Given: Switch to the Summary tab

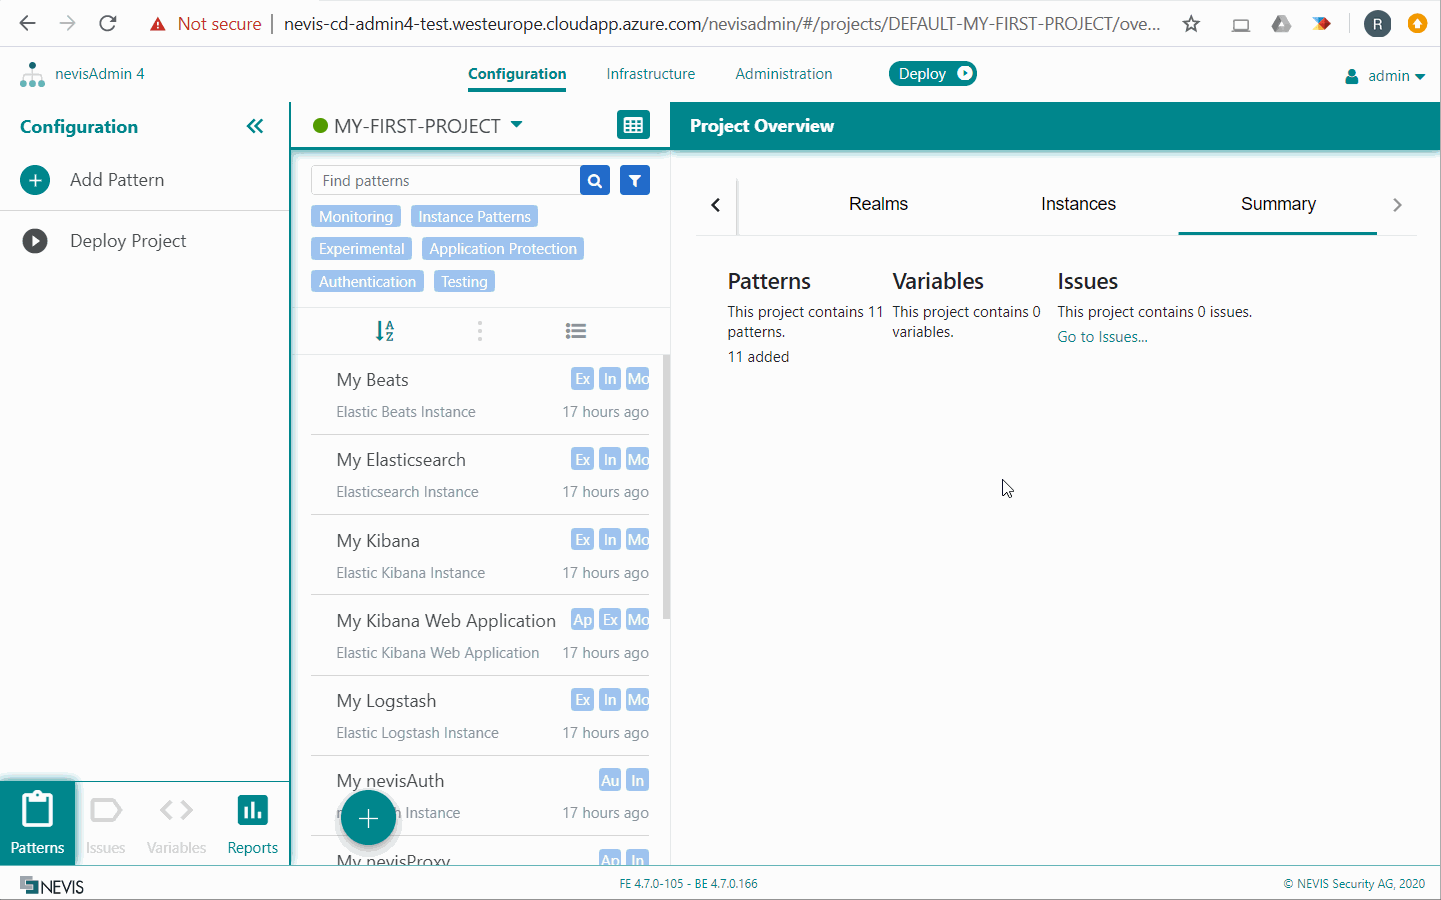Looking at the screenshot, I should 1278,204.
